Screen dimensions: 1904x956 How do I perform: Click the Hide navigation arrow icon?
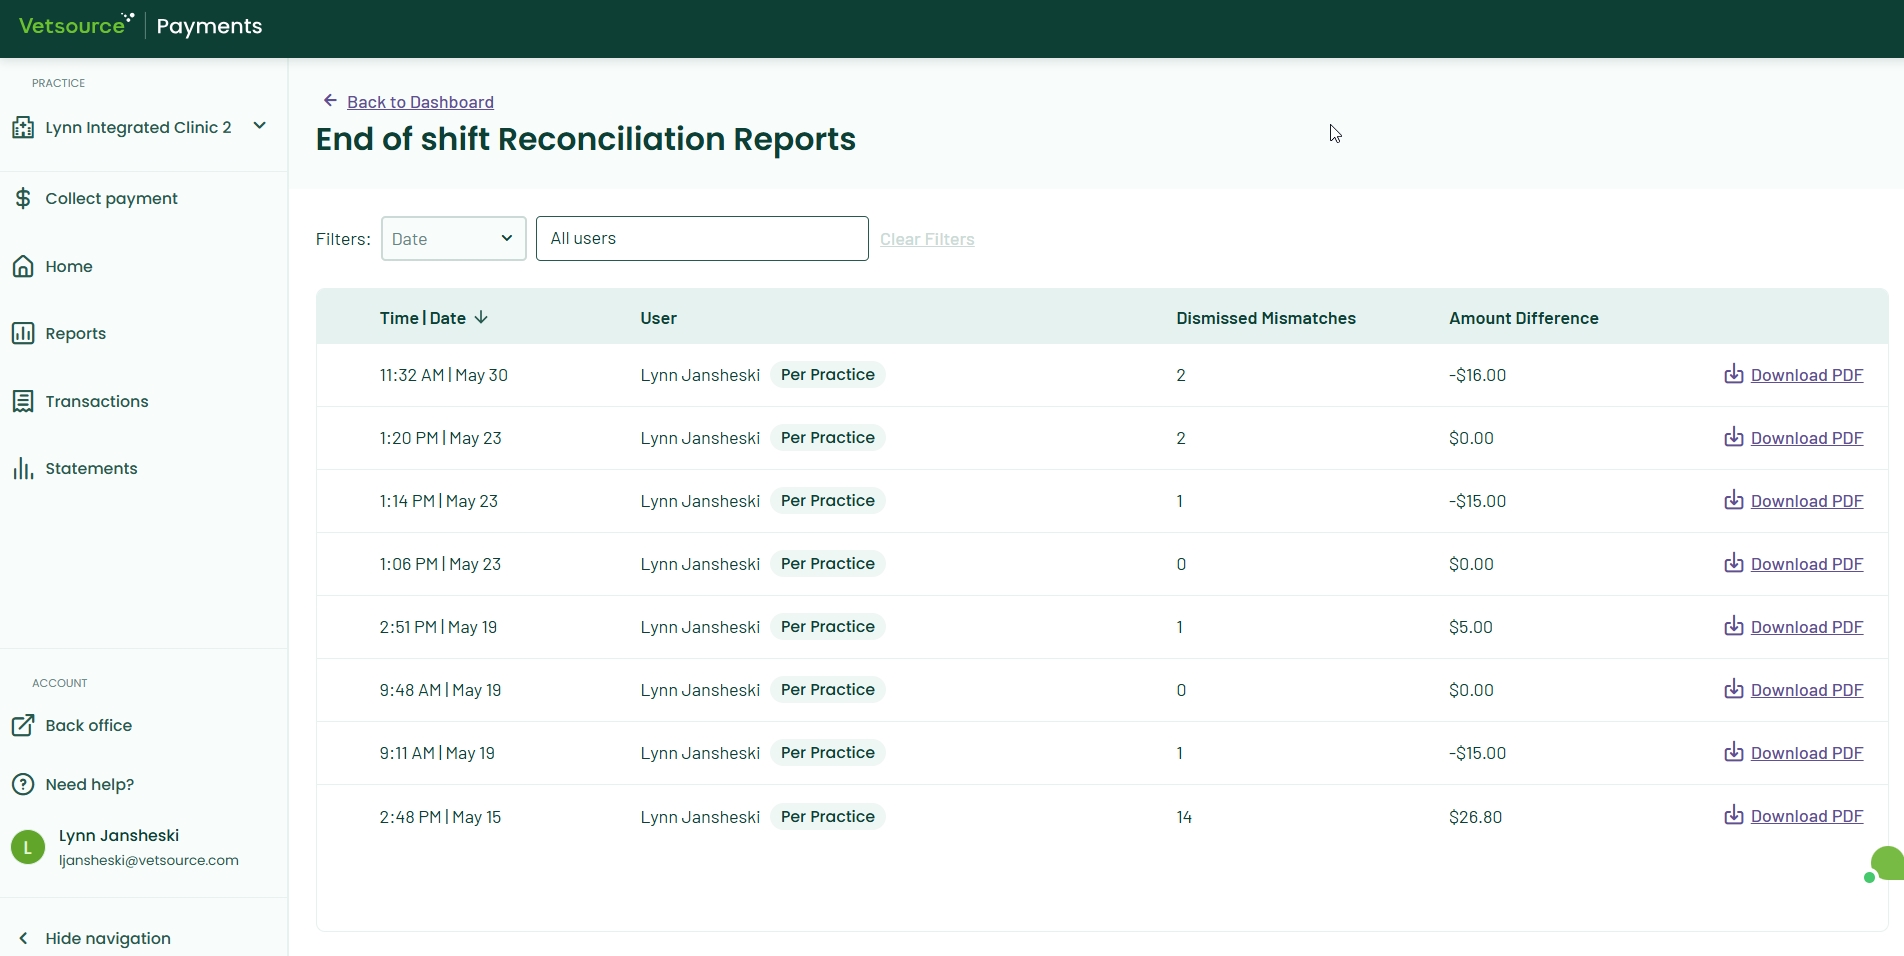click(x=23, y=938)
